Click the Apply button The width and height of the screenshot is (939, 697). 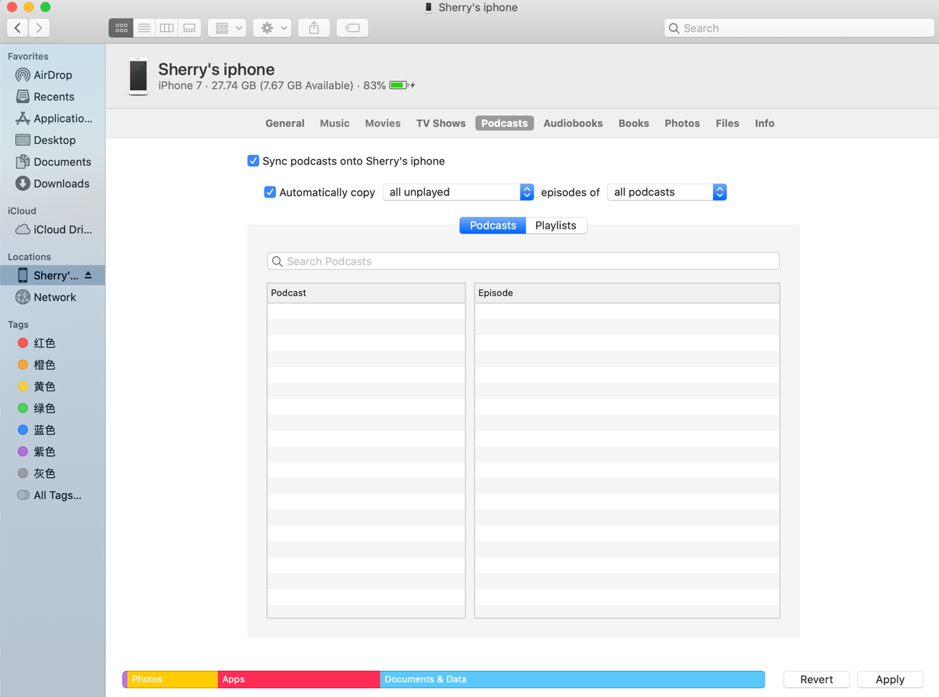point(889,679)
